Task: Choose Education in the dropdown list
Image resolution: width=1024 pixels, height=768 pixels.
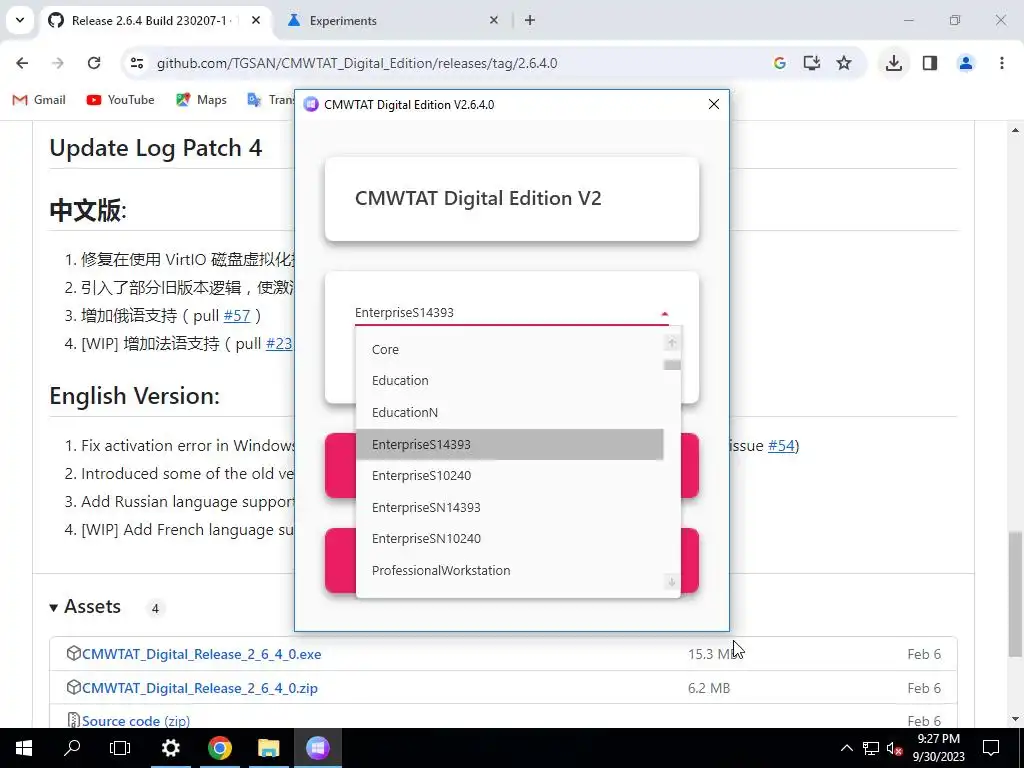Action: 509,381
